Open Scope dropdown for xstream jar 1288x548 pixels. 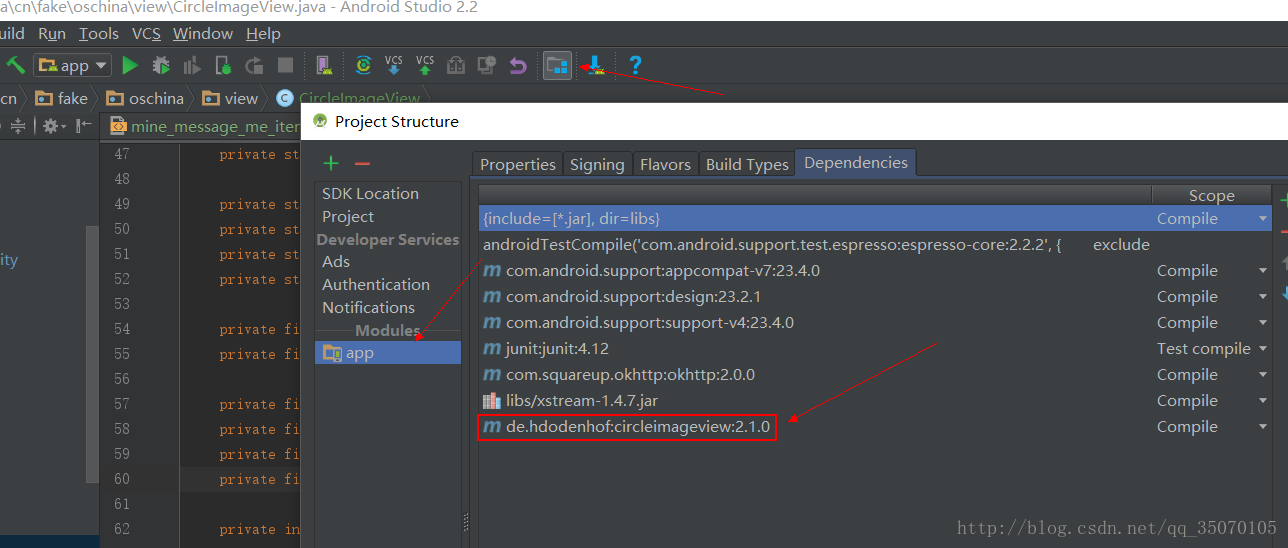coord(1262,401)
